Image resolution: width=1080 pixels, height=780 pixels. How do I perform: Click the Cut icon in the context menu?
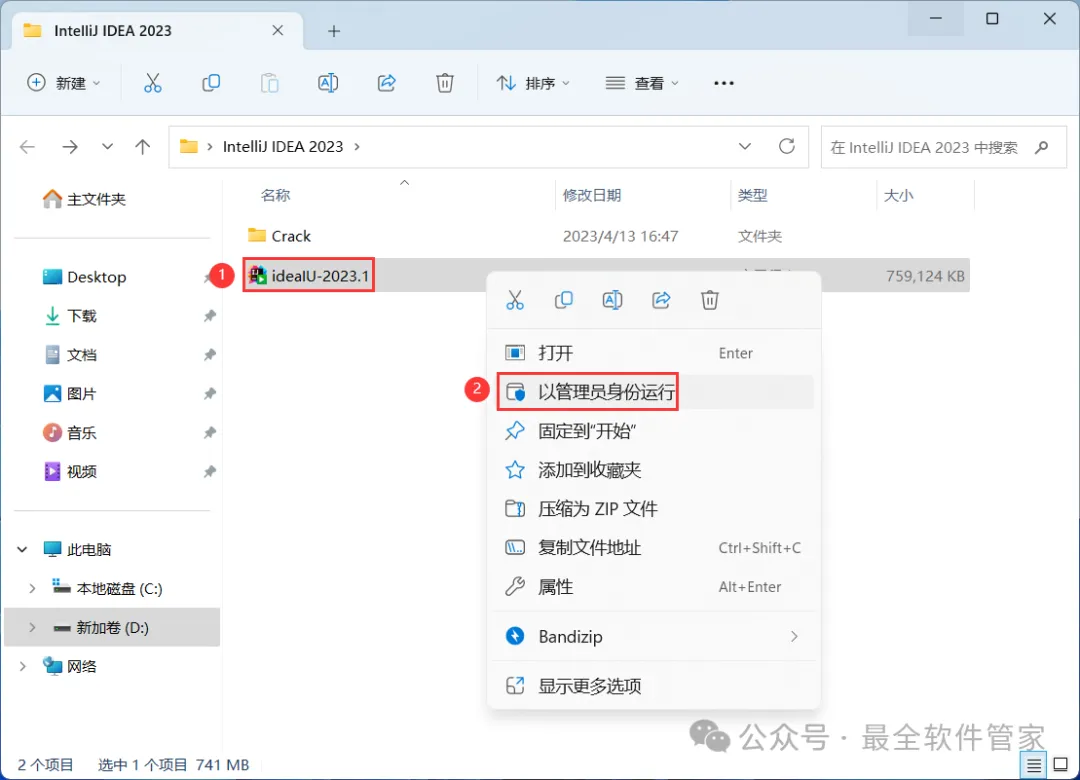515,300
